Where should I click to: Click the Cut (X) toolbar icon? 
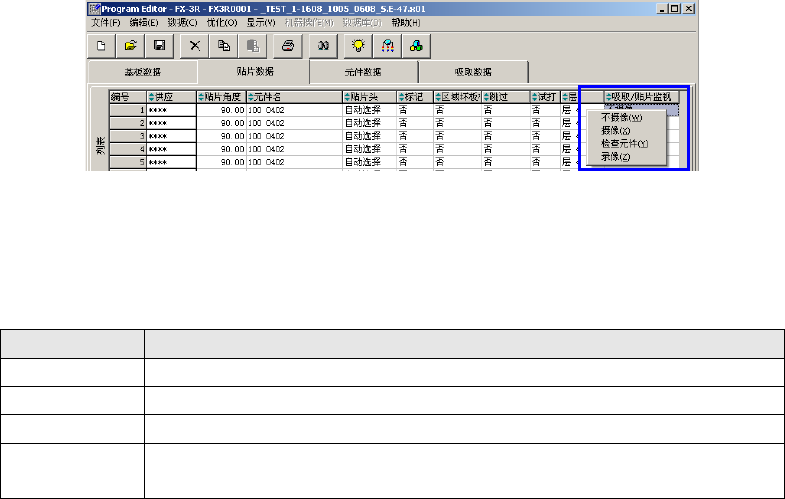point(196,45)
